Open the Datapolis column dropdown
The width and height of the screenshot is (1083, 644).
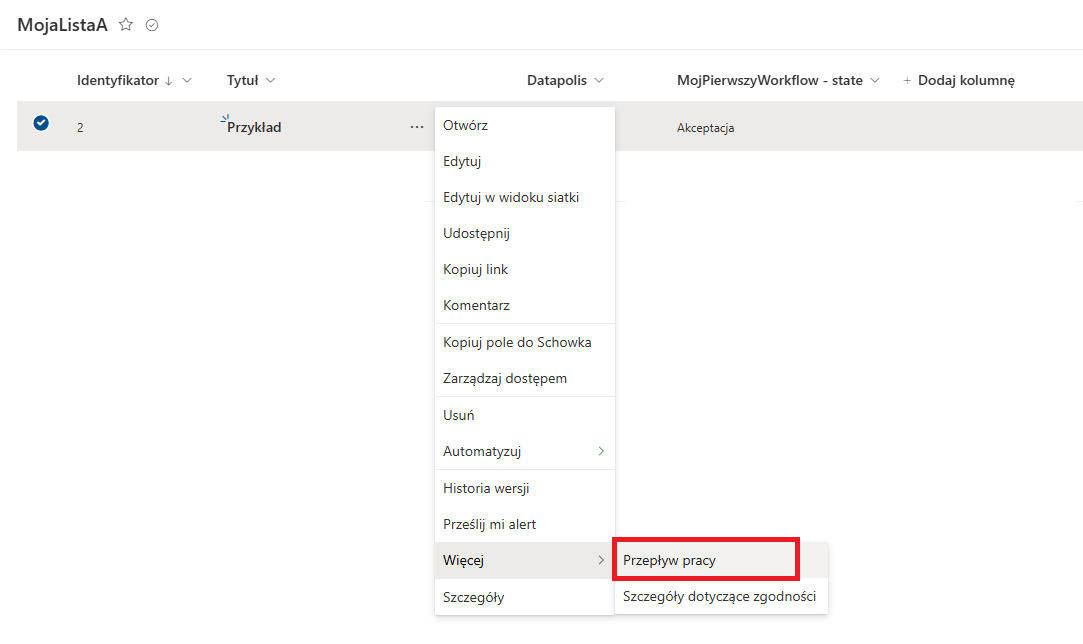[598, 80]
